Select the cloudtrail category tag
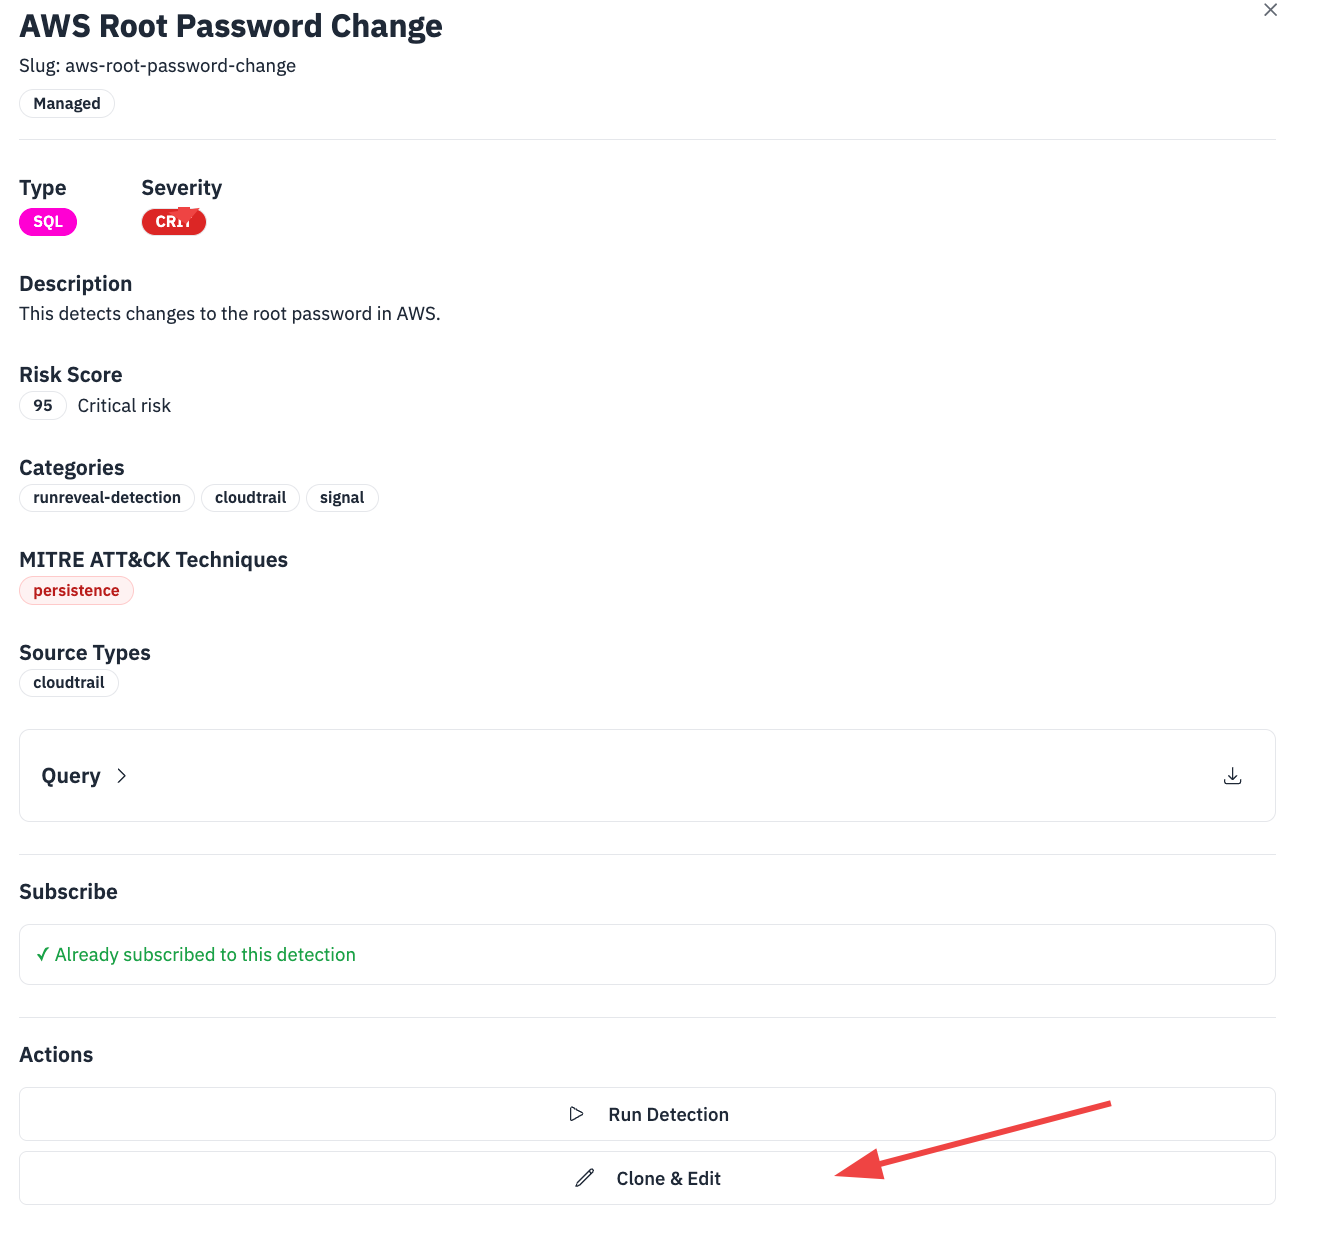The image size is (1320, 1258). tap(250, 498)
